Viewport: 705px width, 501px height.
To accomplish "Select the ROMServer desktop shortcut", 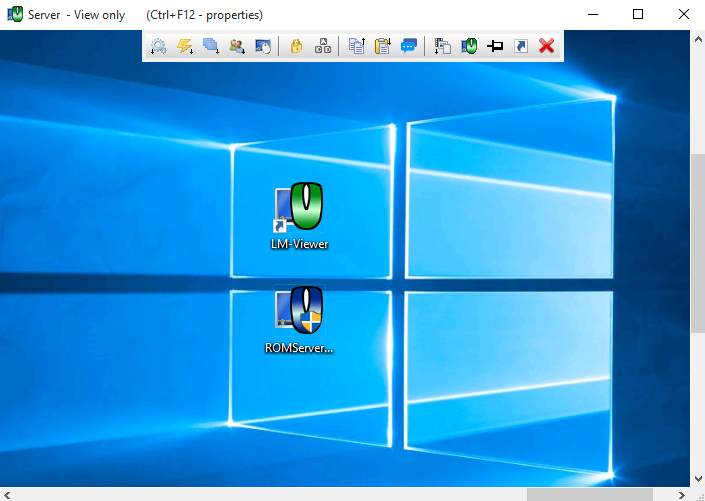I will [x=300, y=320].
